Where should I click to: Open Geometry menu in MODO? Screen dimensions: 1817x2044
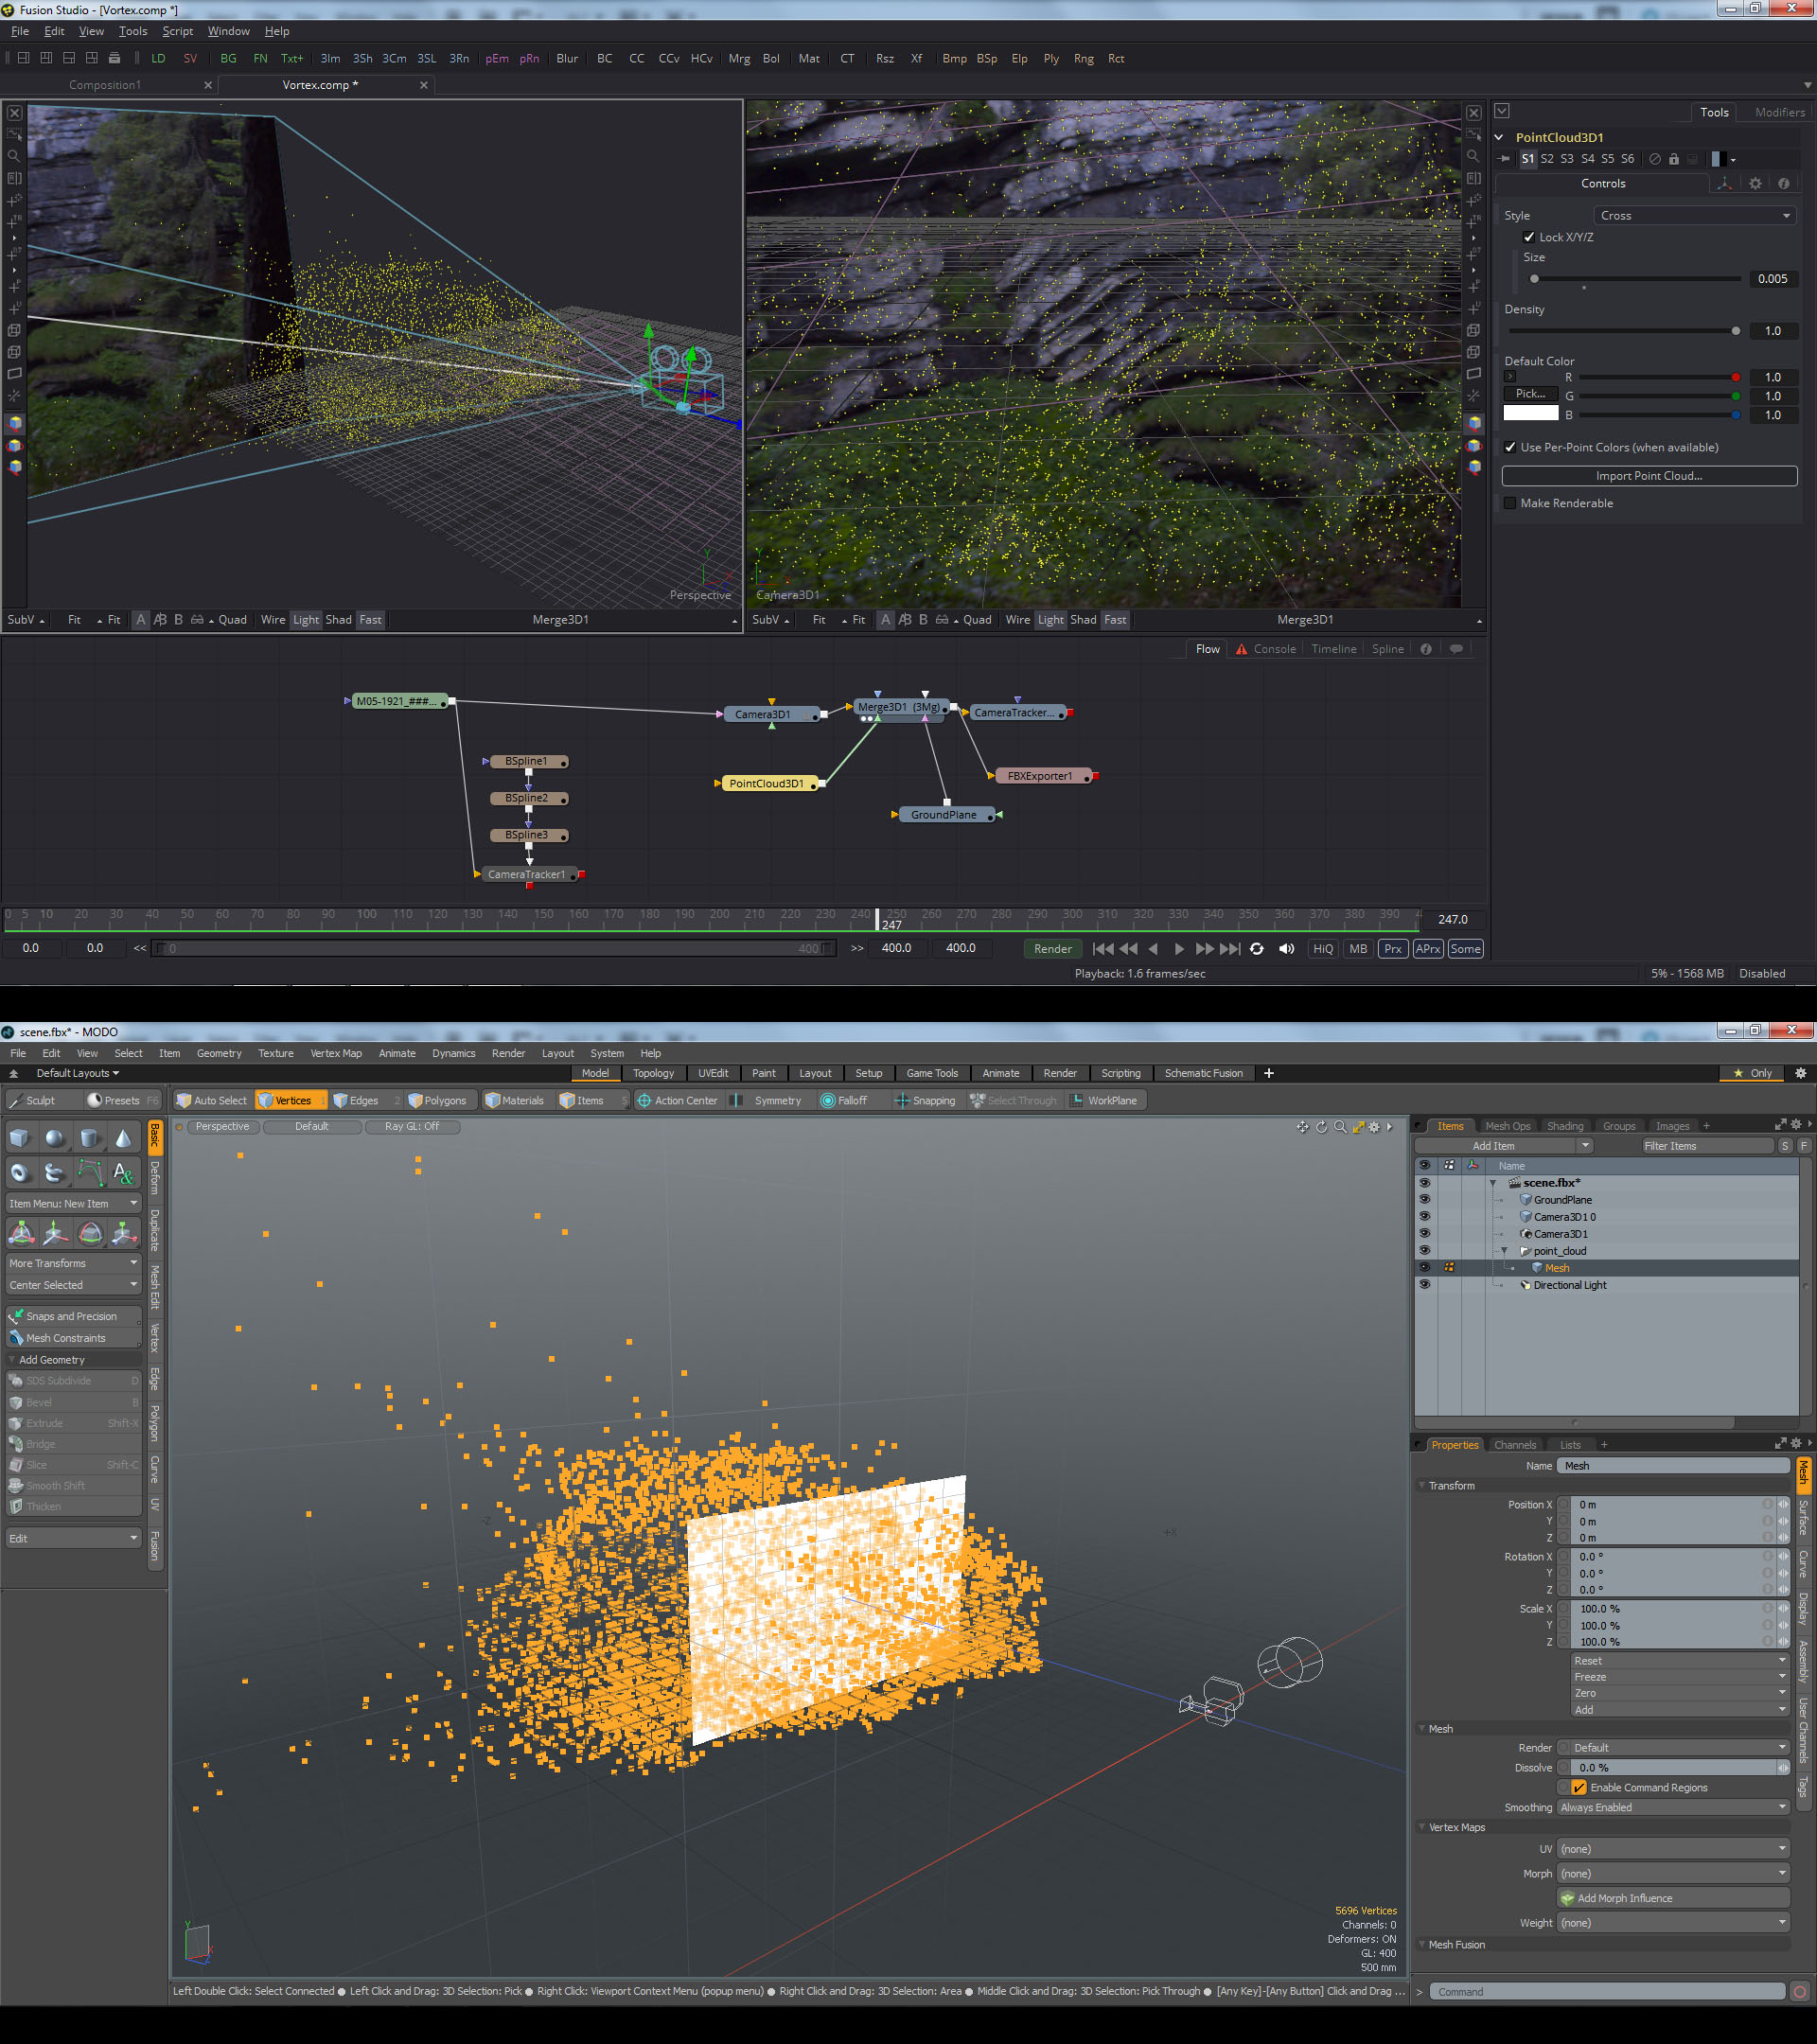(219, 1053)
